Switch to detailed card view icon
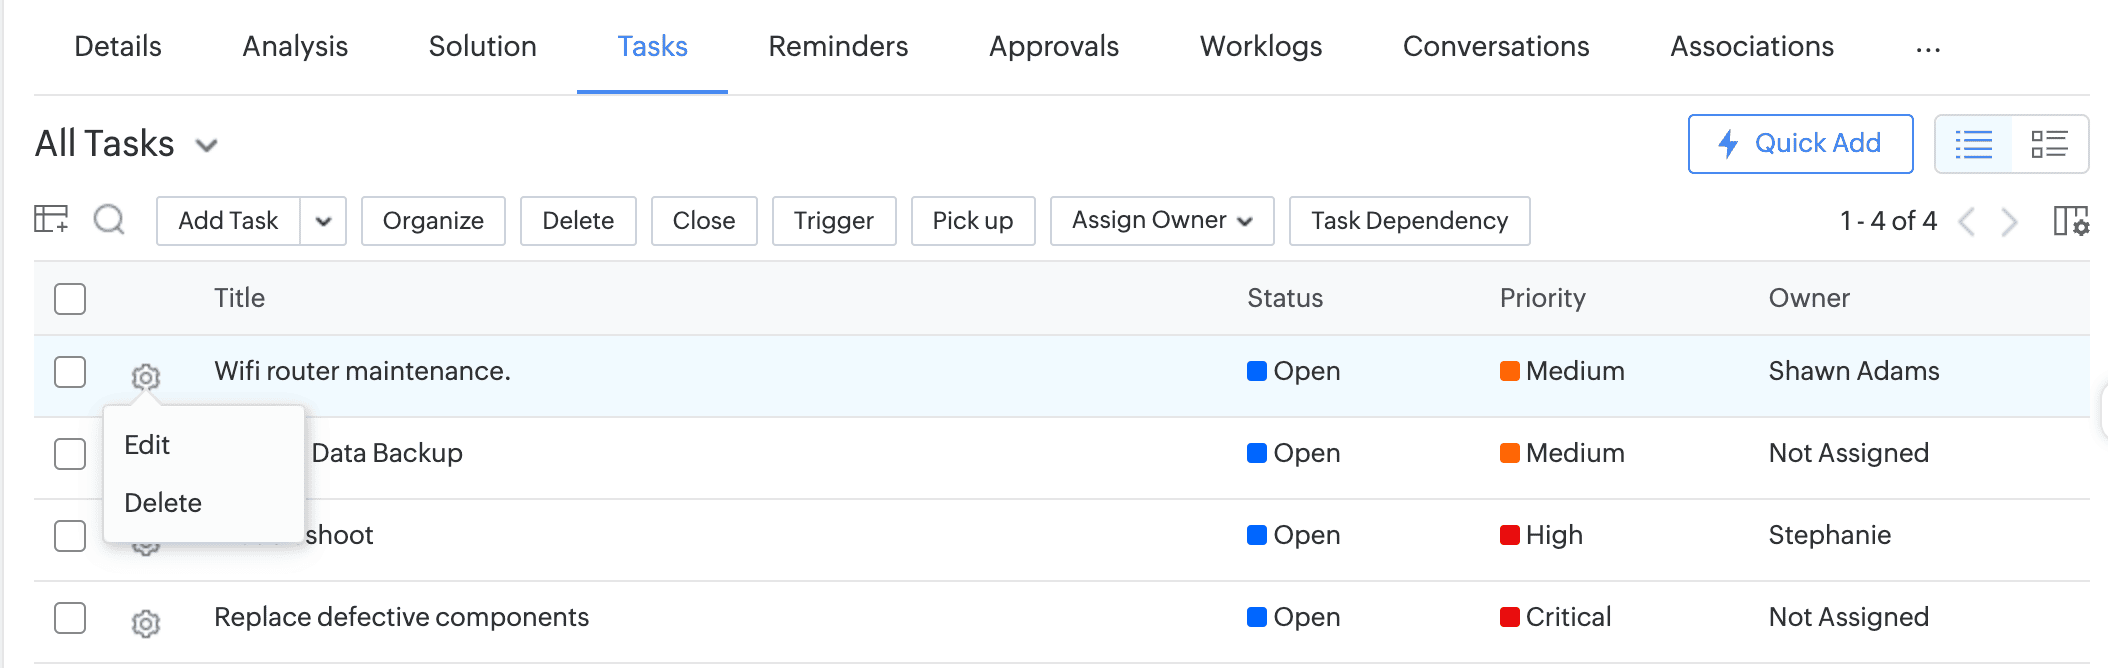 coord(2049,144)
